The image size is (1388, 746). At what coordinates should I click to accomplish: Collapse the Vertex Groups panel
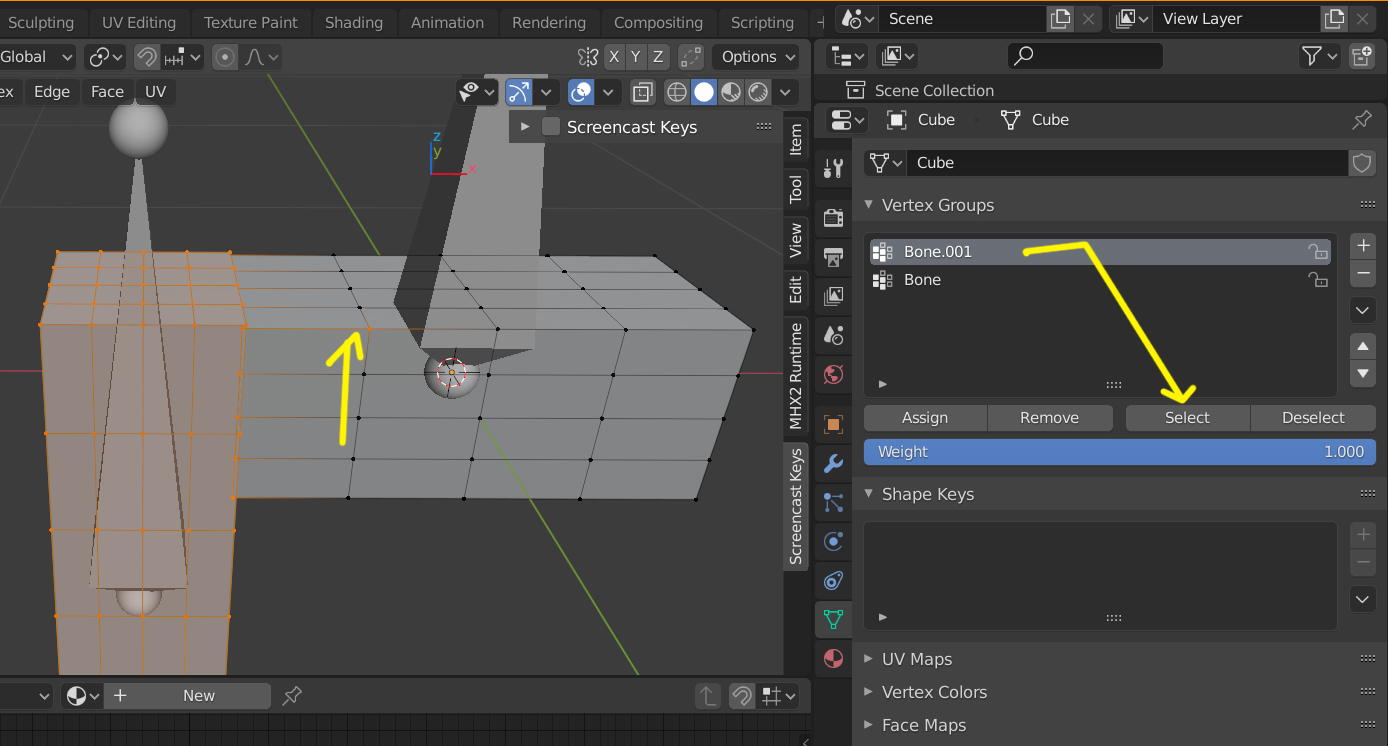(x=868, y=205)
